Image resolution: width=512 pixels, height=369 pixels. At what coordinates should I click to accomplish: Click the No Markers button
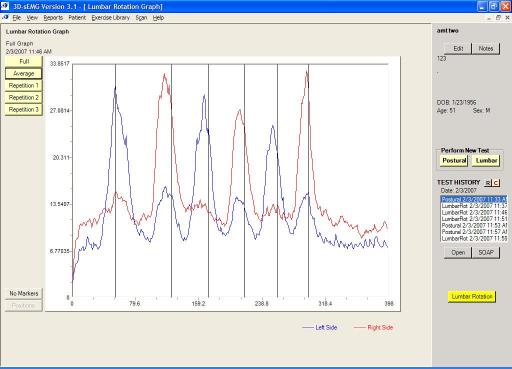tap(24, 293)
